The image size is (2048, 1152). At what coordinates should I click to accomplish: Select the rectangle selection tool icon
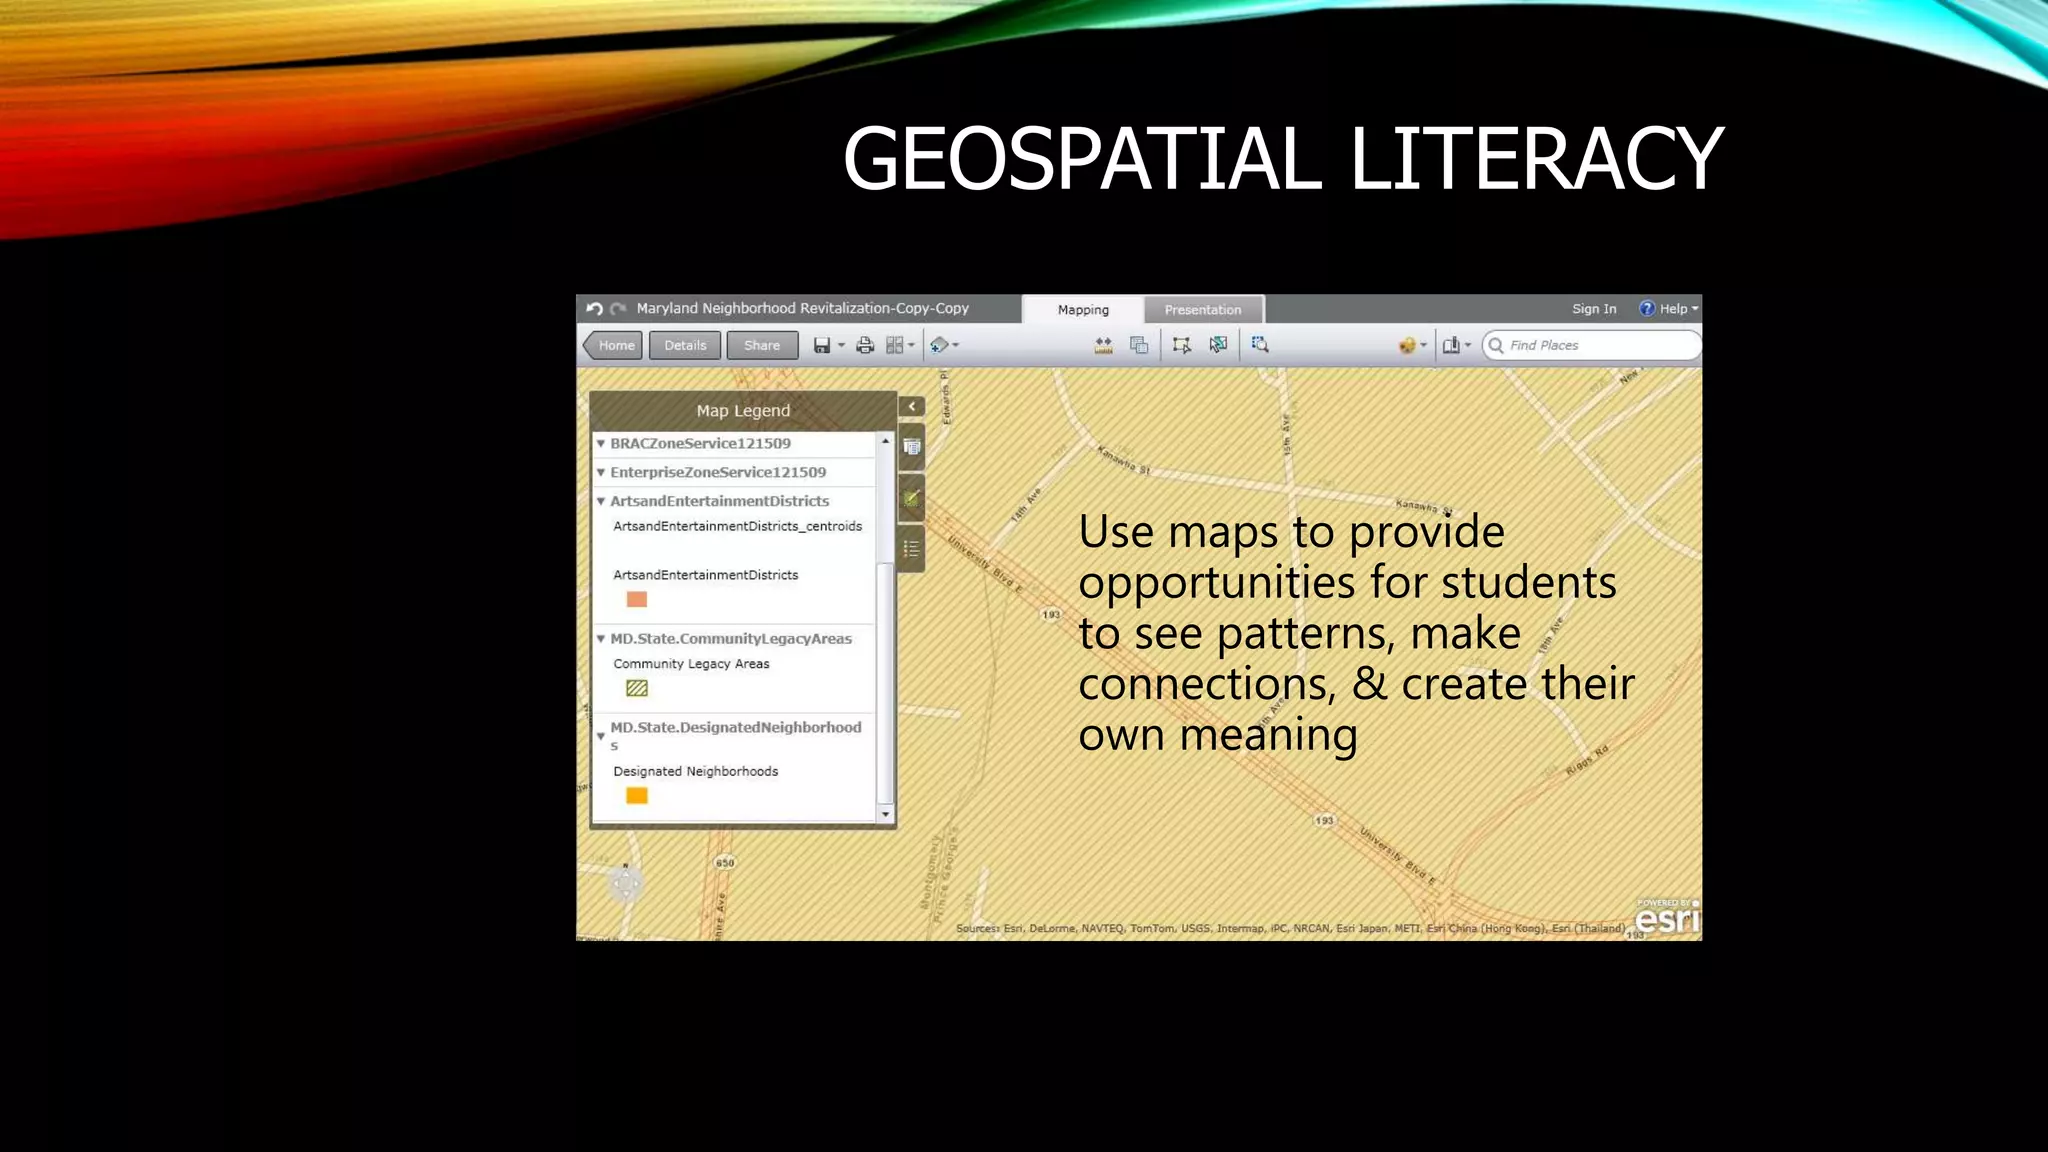point(1181,345)
